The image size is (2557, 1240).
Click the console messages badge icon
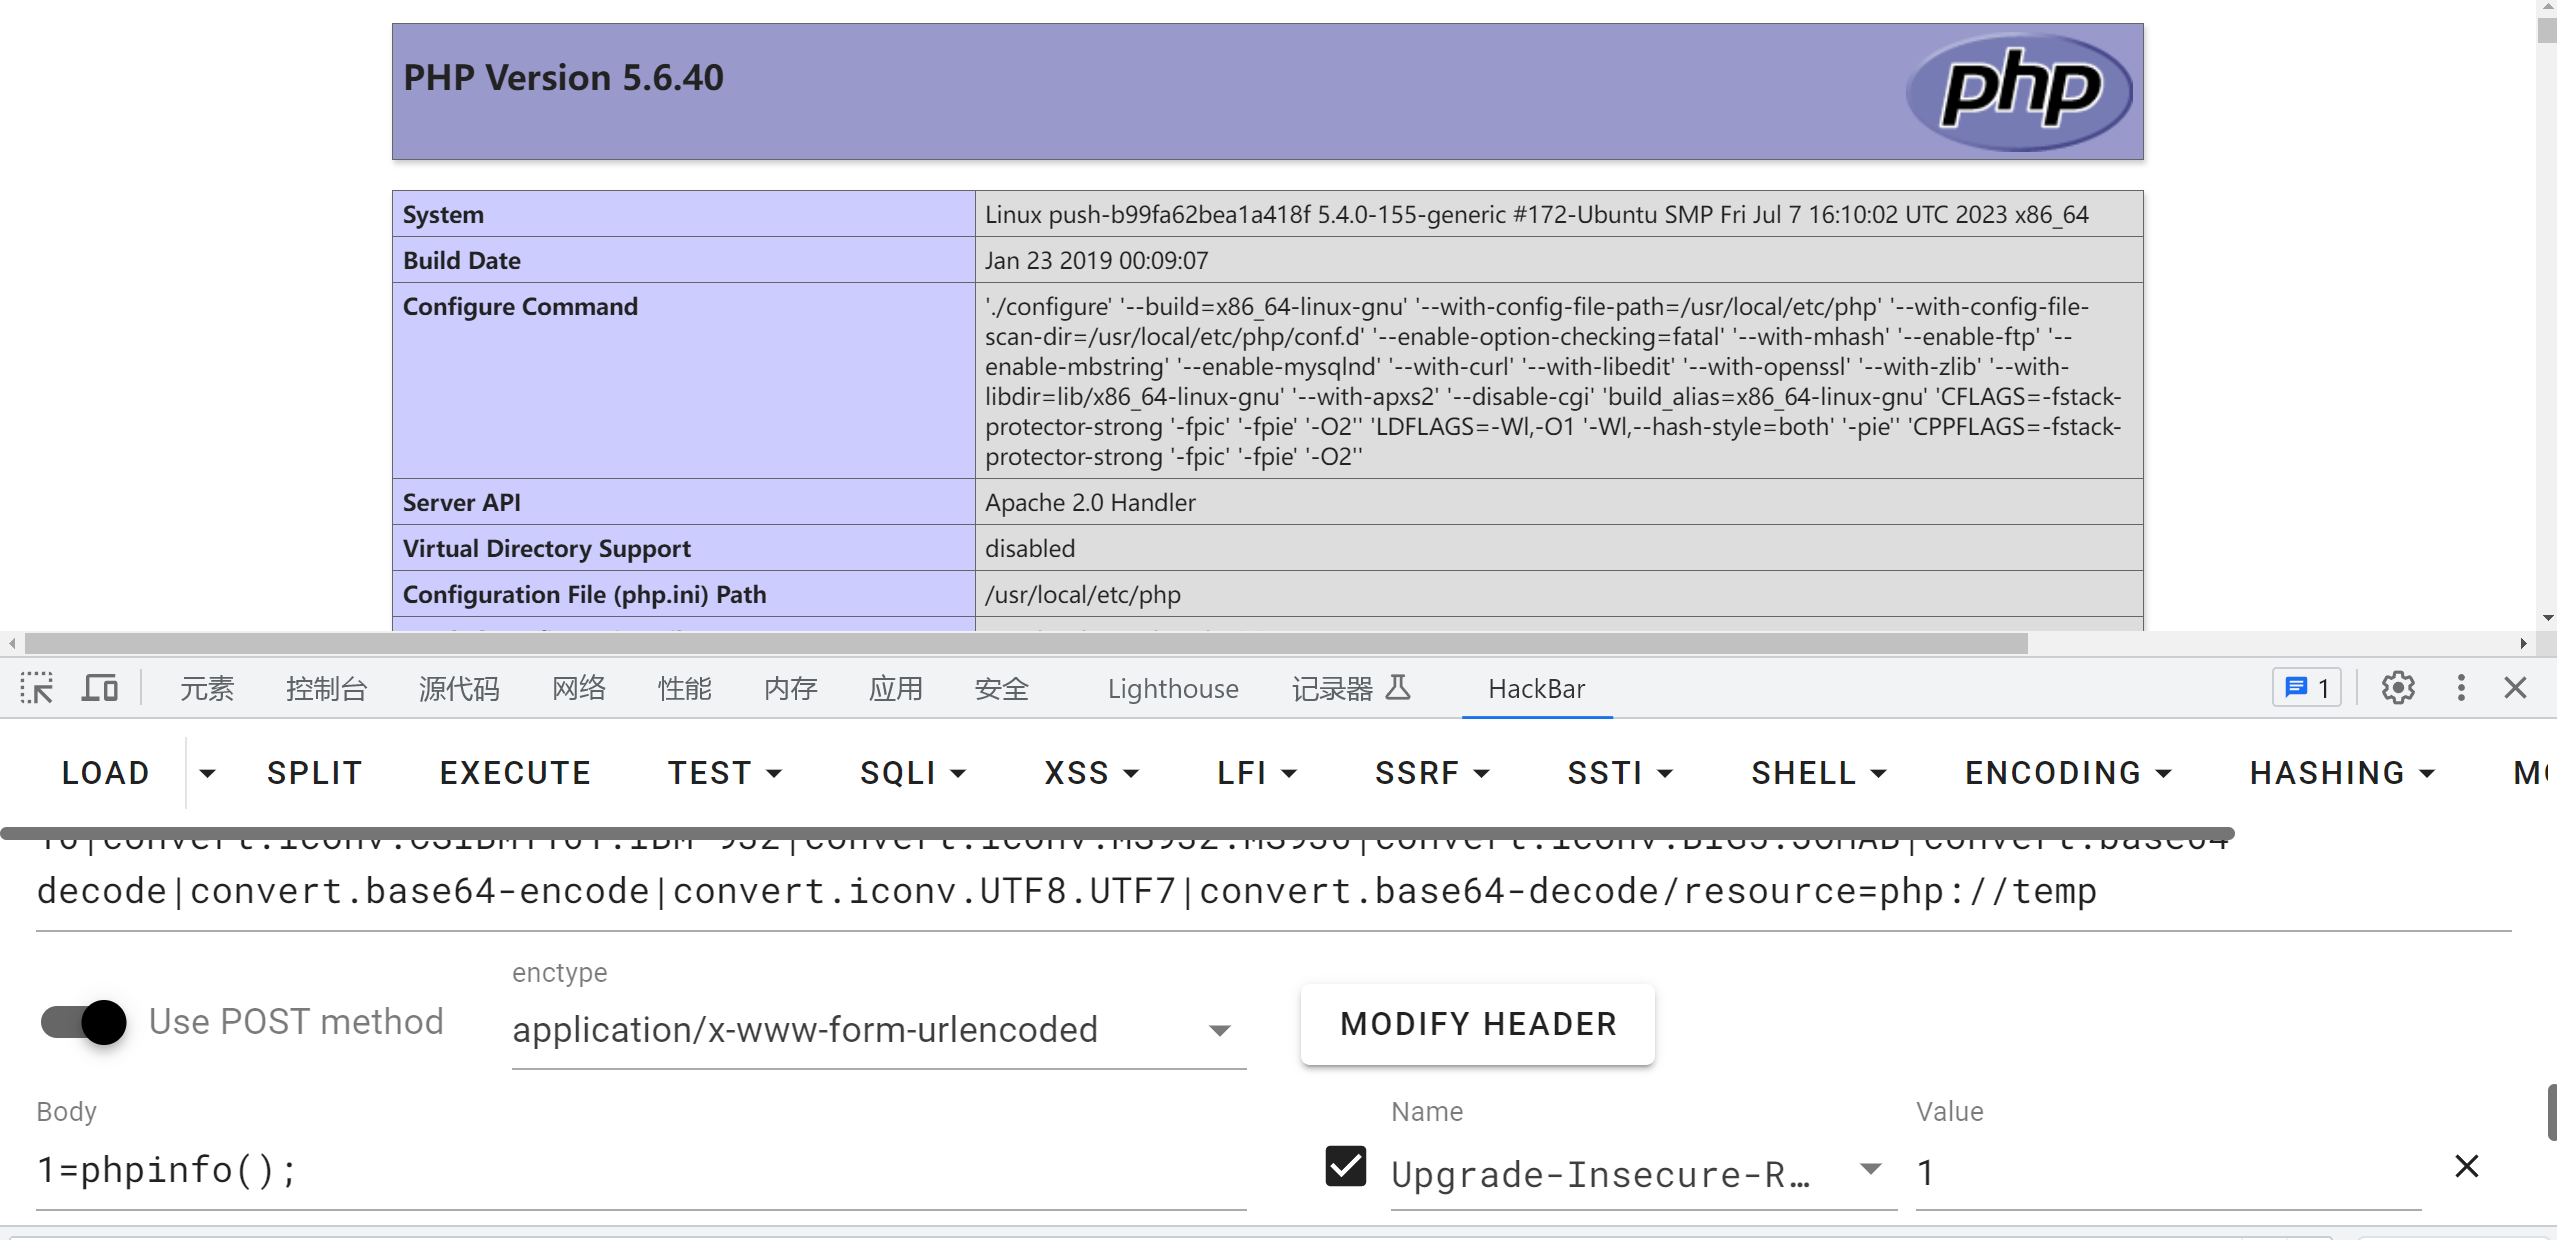2307,688
